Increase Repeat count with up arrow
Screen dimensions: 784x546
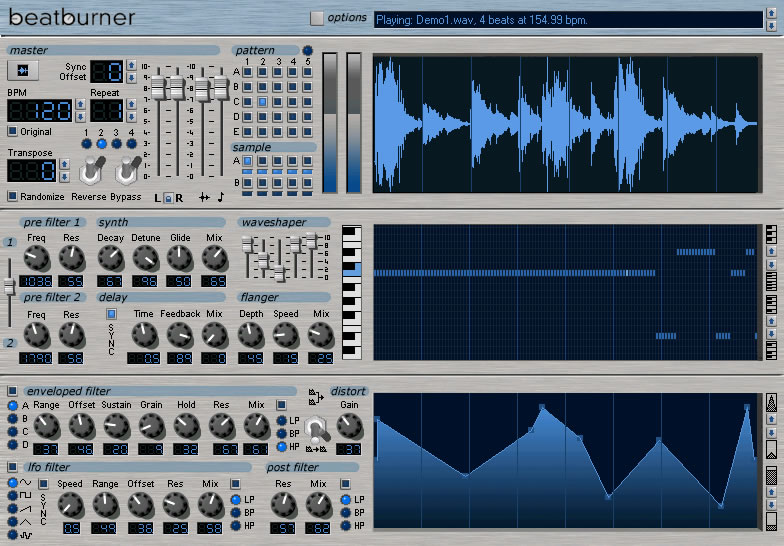coord(131,104)
